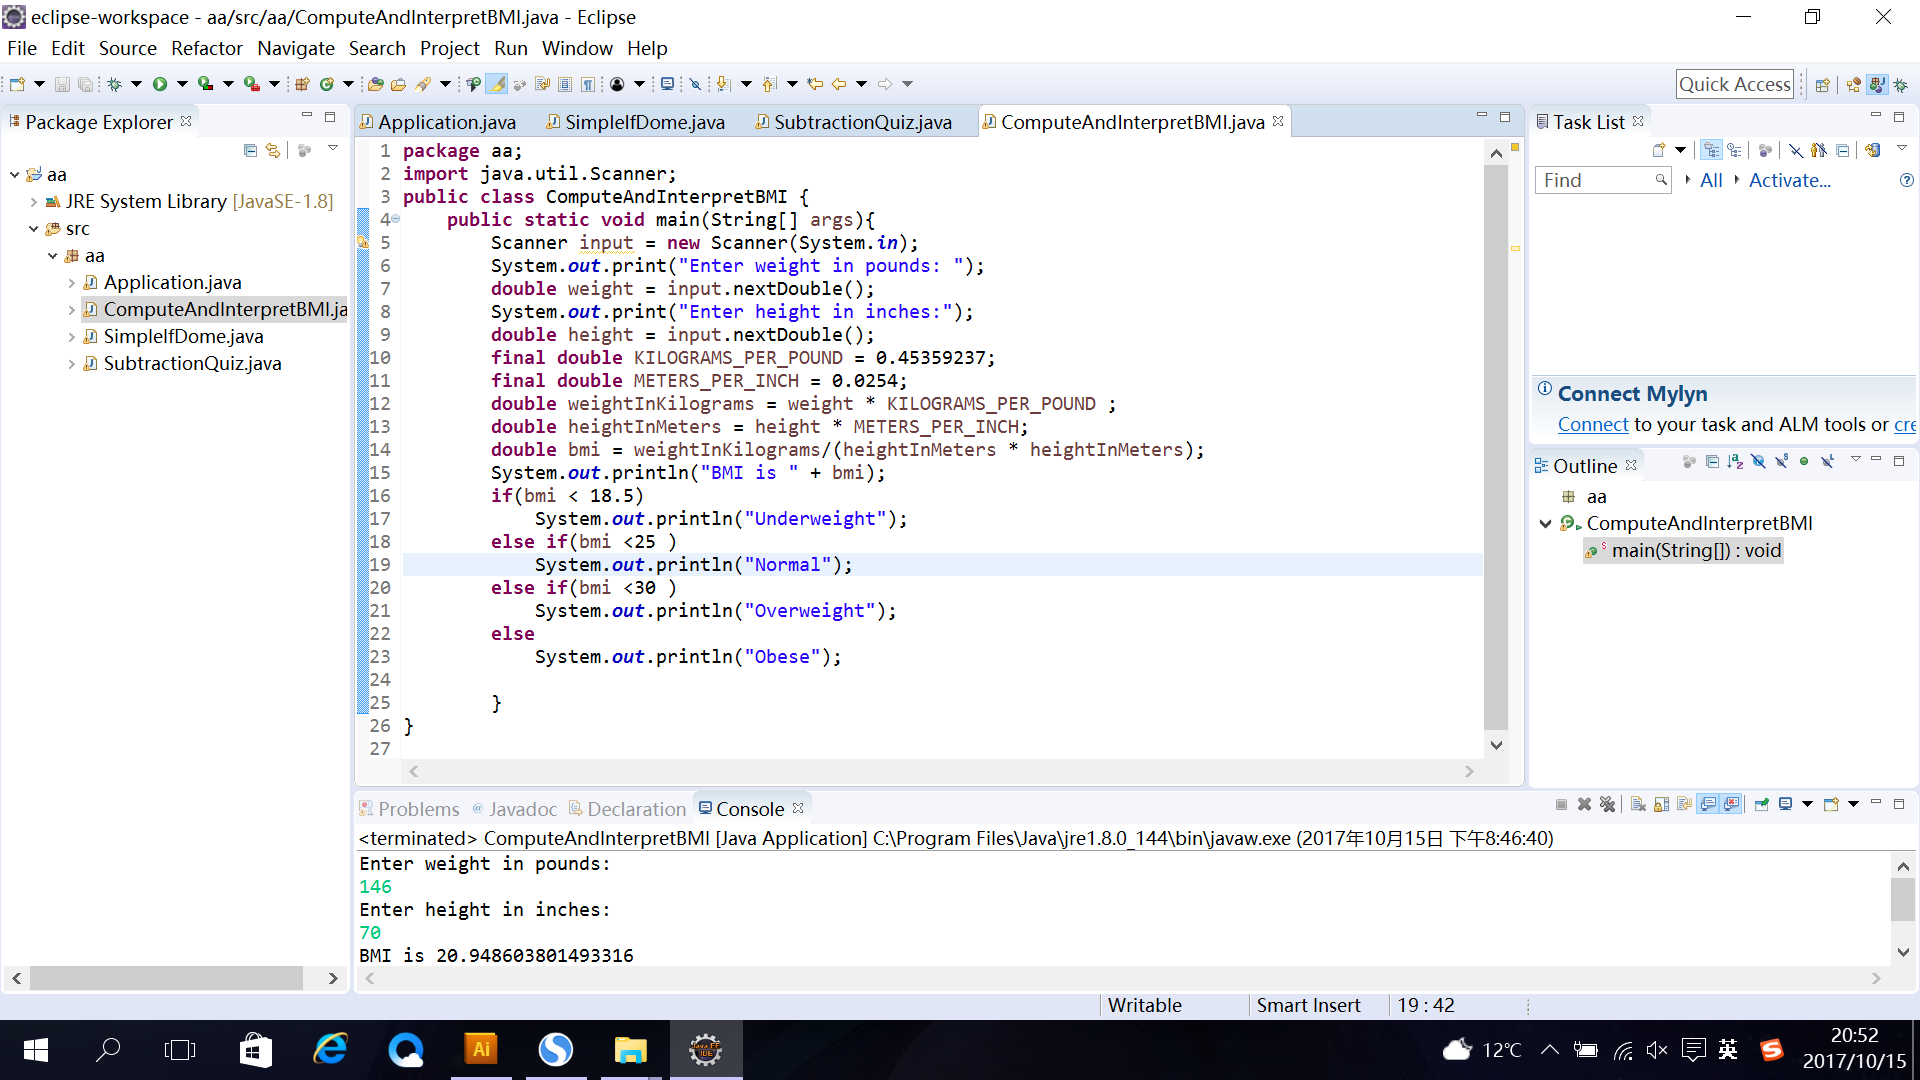Open the Window menu
This screenshot has height=1080, width=1920.
(x=577, y=48)
